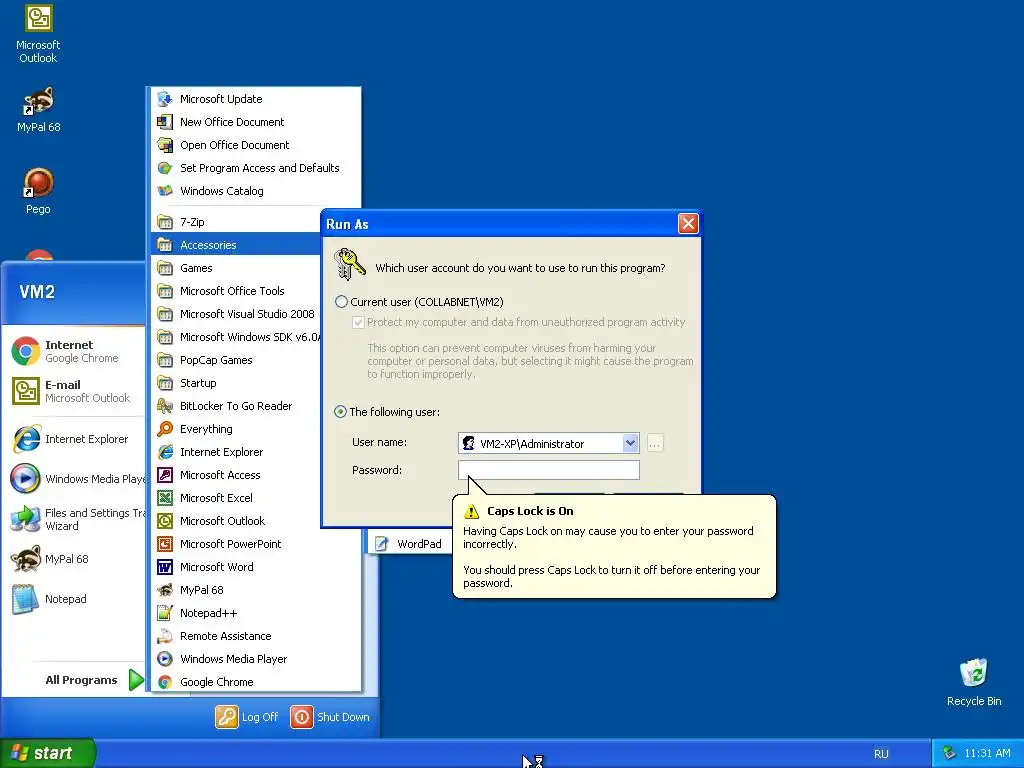Viewport: 1024px width, 768px height.
Task: Open Notepad from Start menu left pane
Action: (73, 599)
